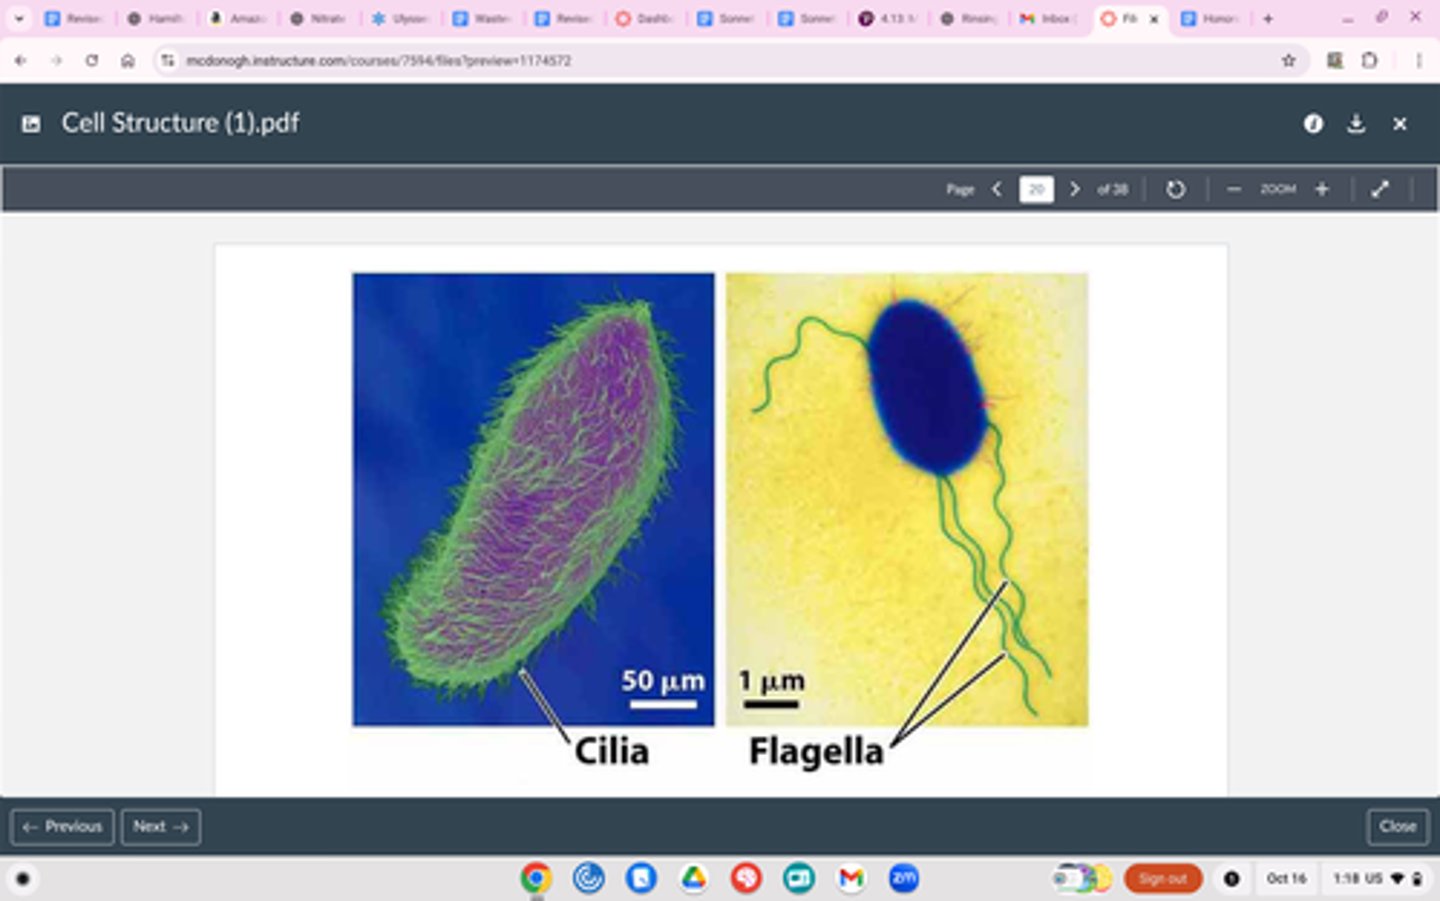Click the Sign out button
This screenshot has height=901, width=1440.
tap(1163, 879)
